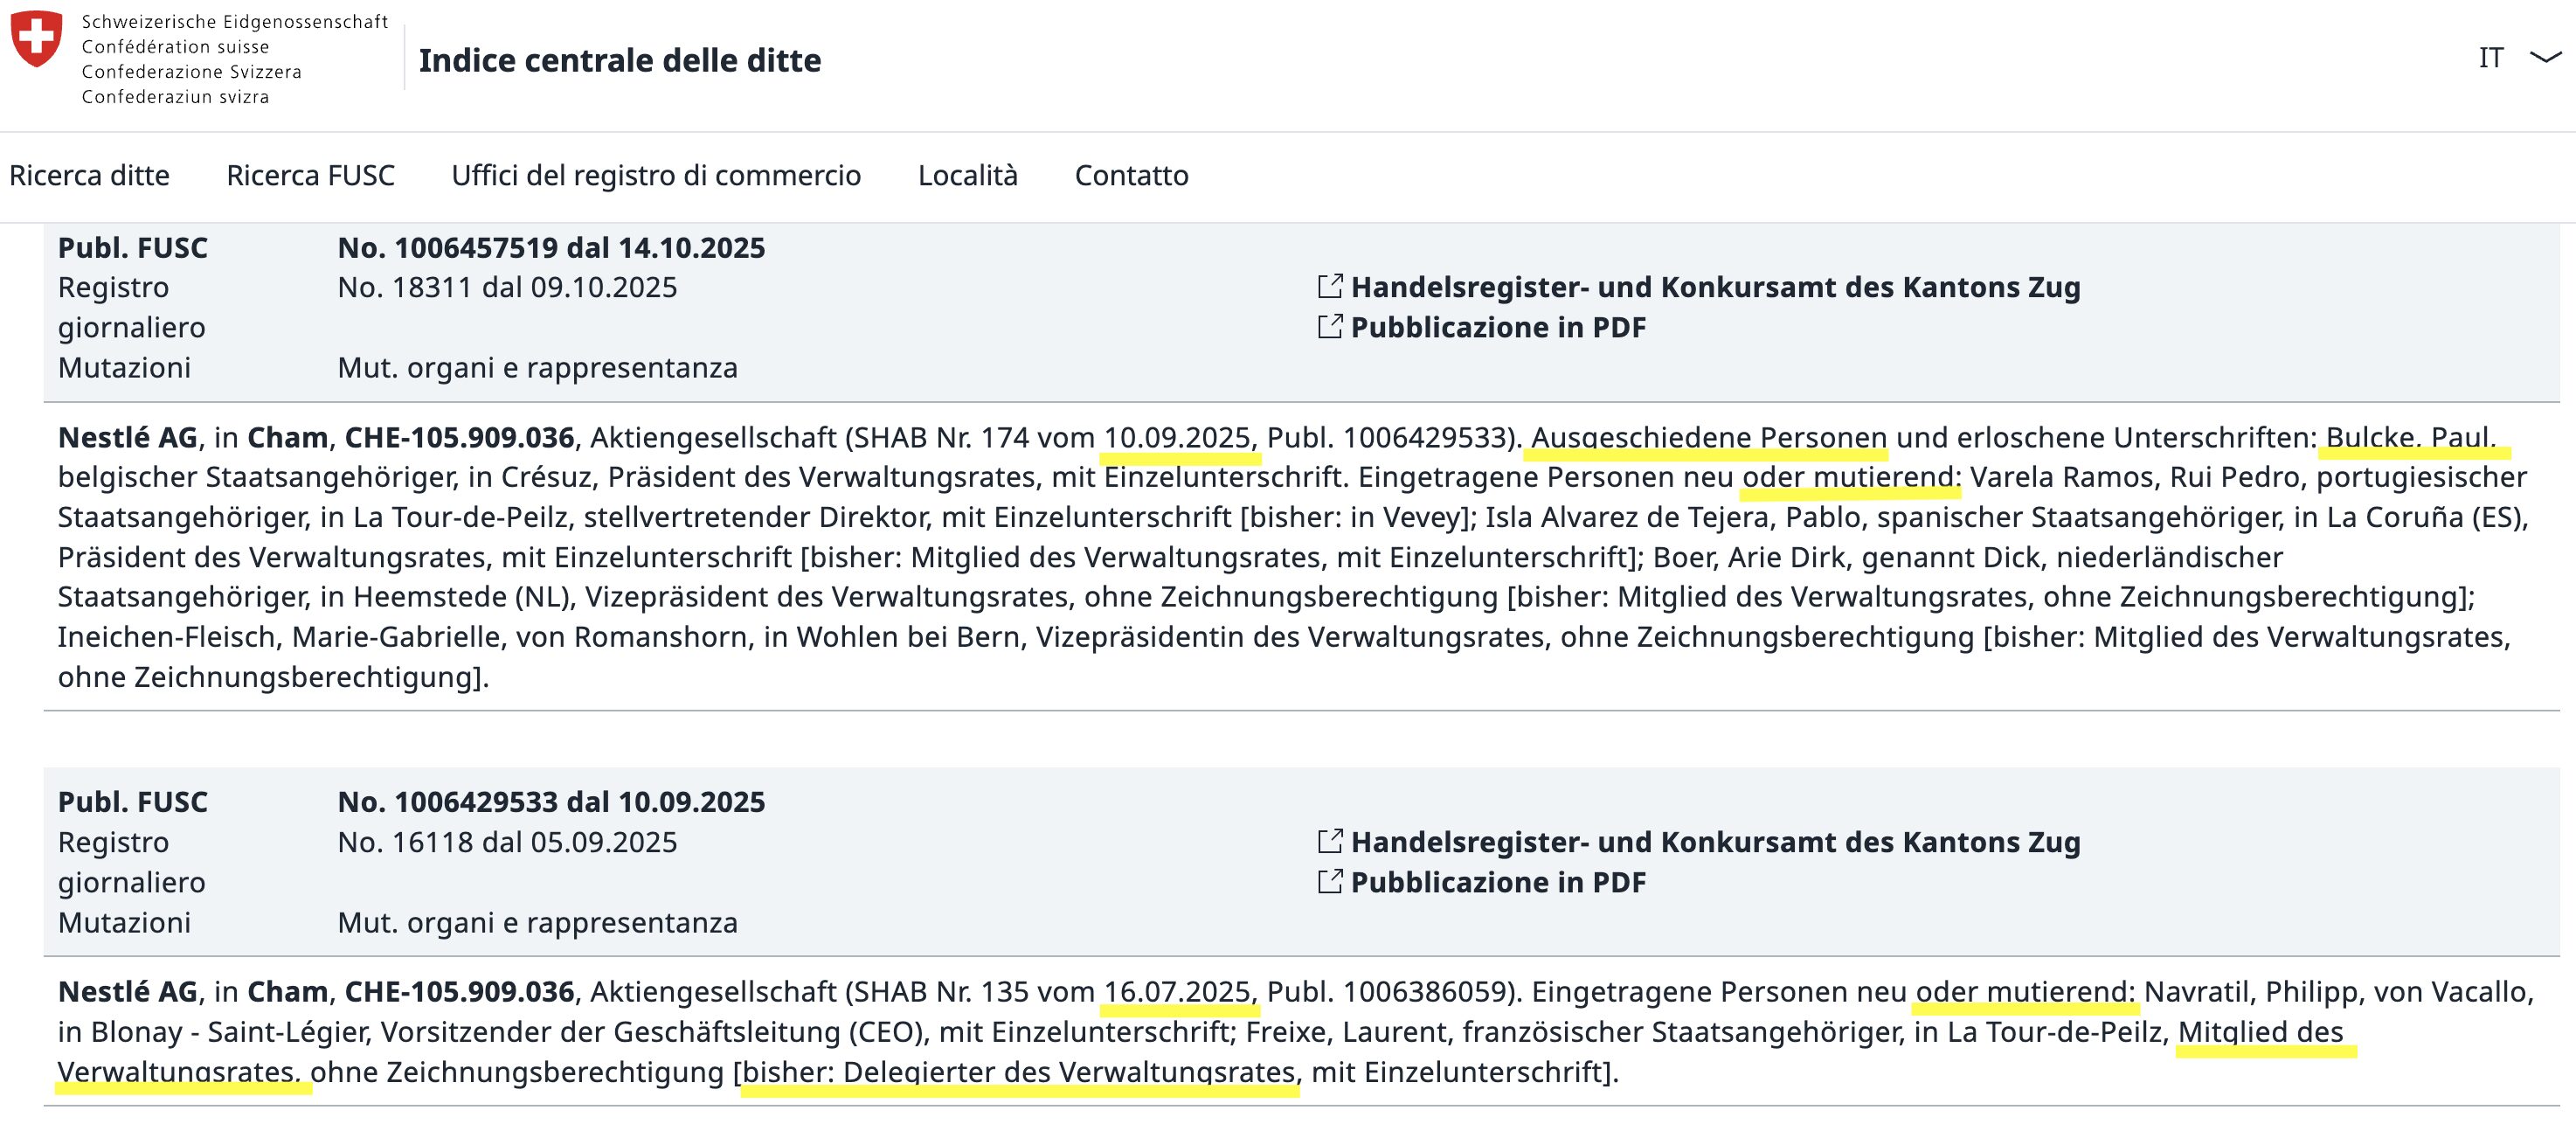The height and width of the screenshot is (1145, 2576).
Task: Click external-link icon beside first Handelsregister Zug link
Action: 1329,287
